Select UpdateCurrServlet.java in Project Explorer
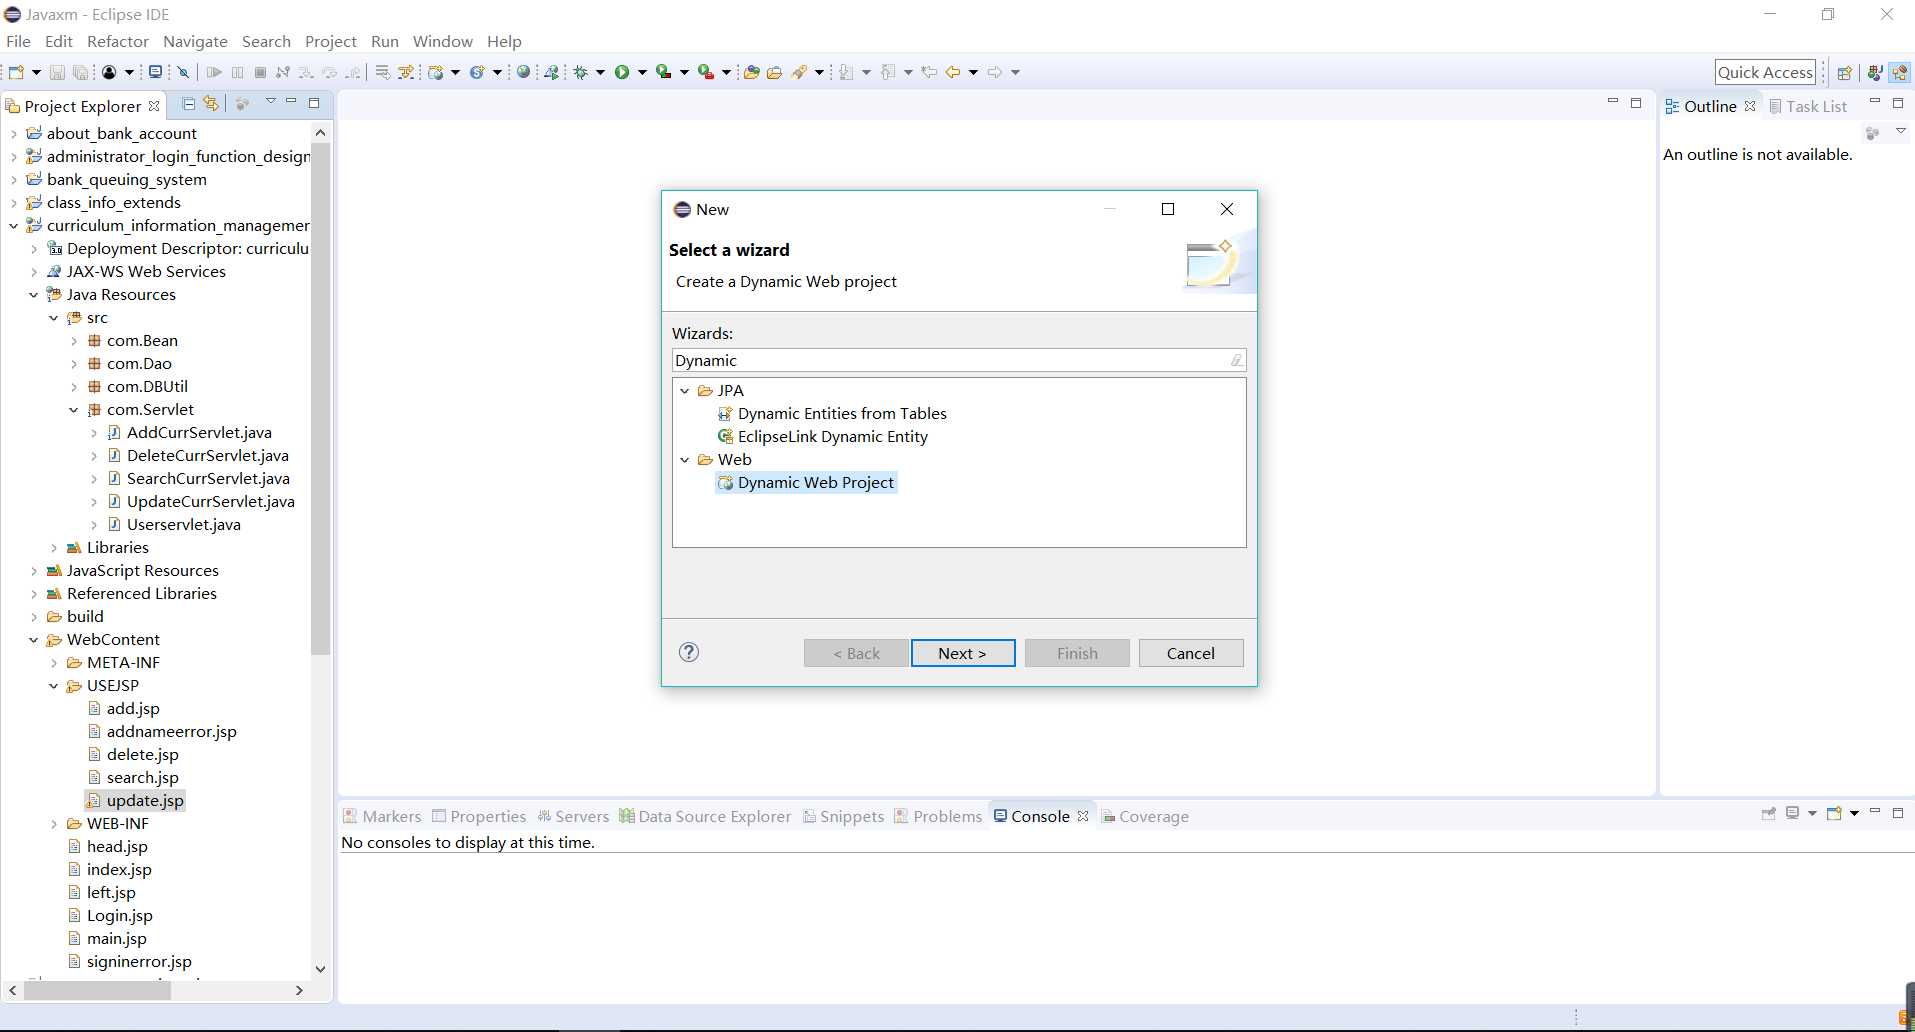 [x=201, y=502]
